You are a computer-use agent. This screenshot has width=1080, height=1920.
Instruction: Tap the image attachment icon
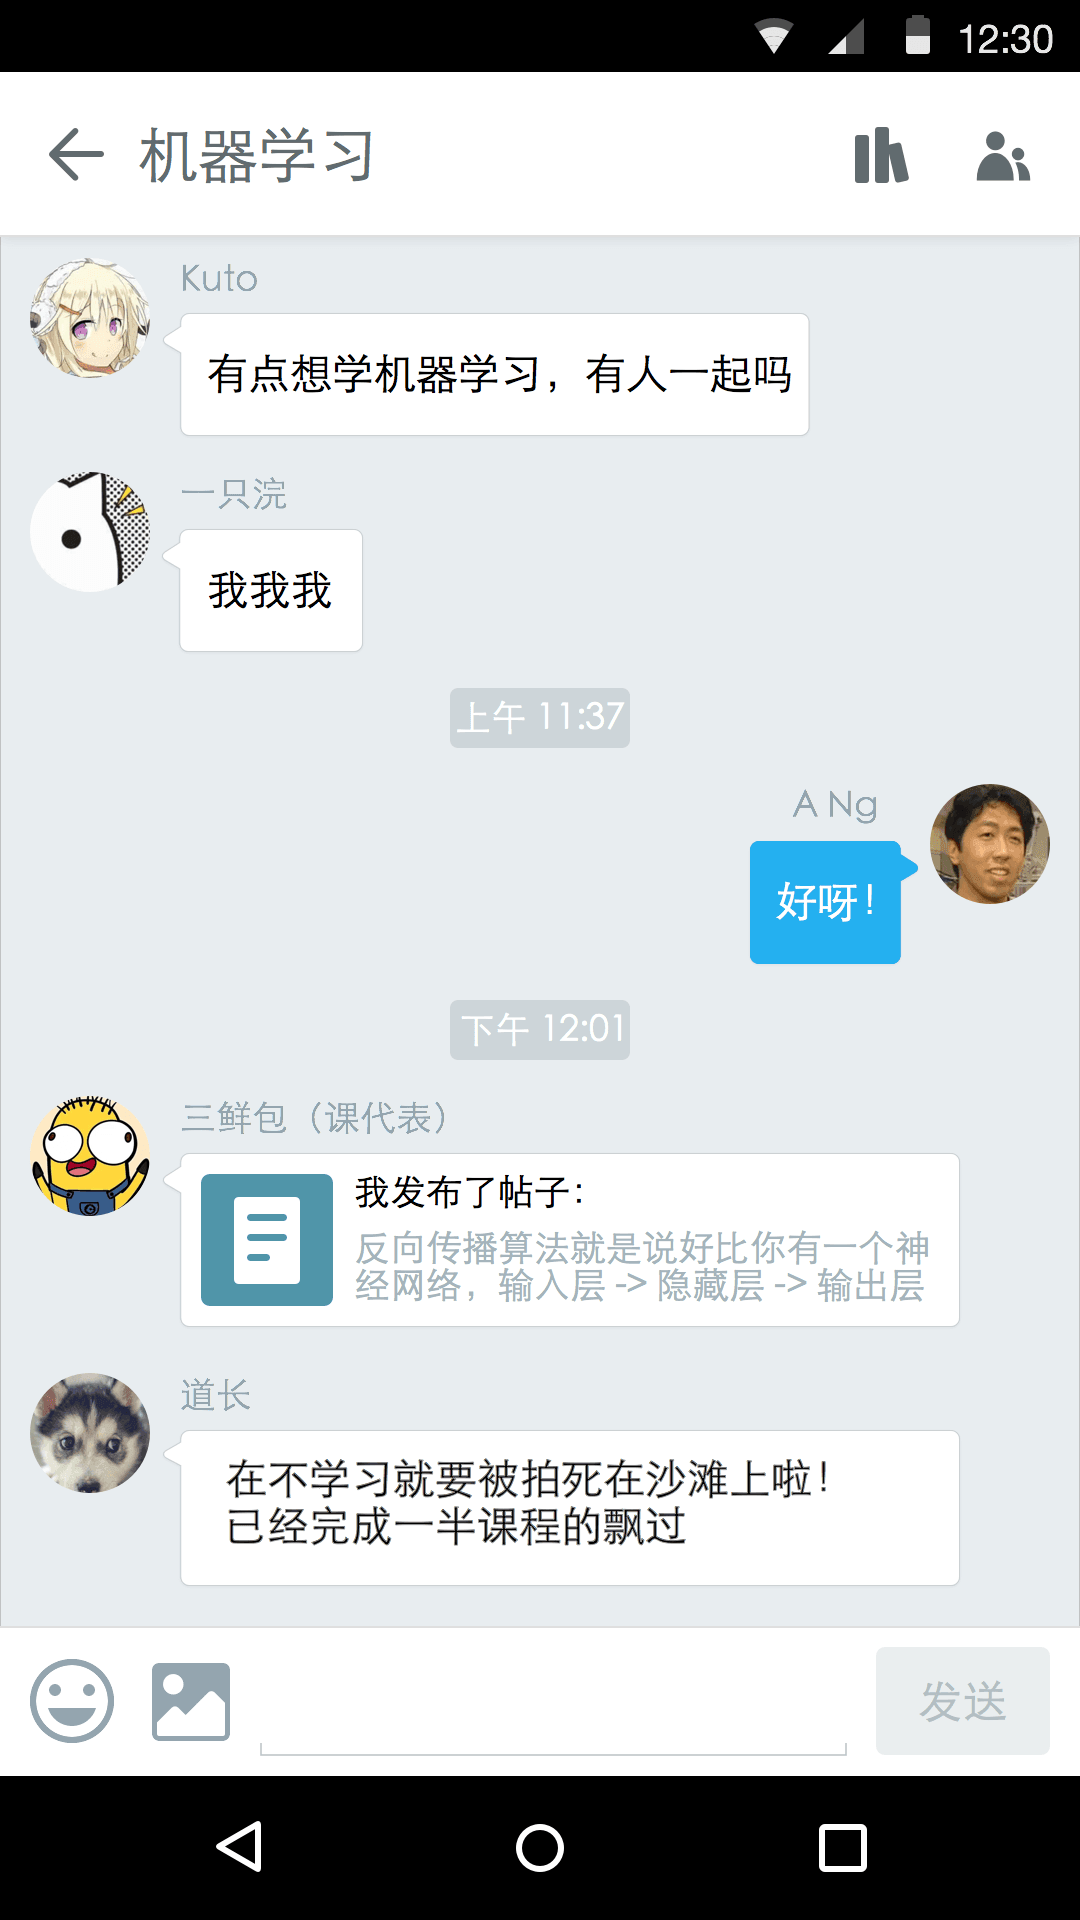(191, 1701)
